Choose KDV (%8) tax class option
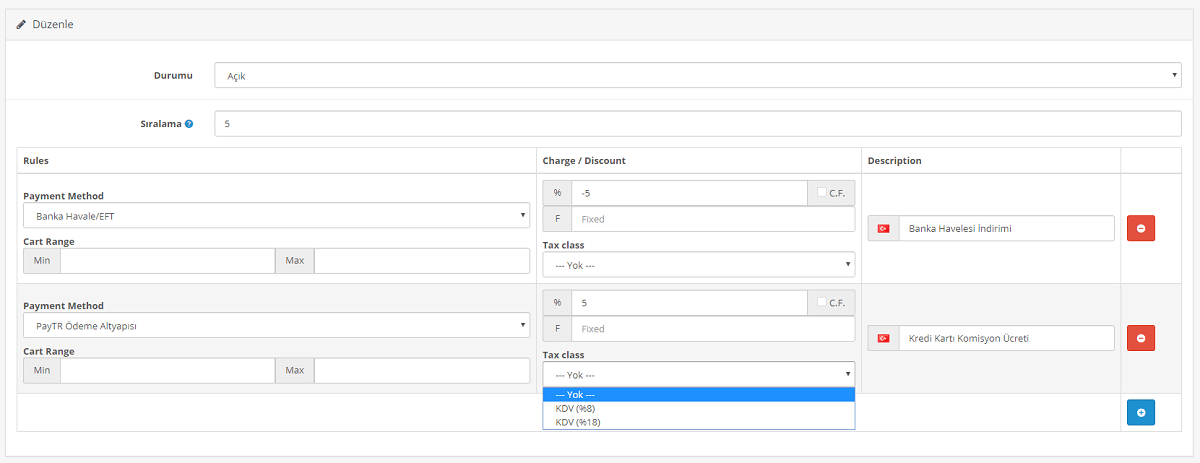The width and height of the screenshot is (1200, 463). point(699,408)
